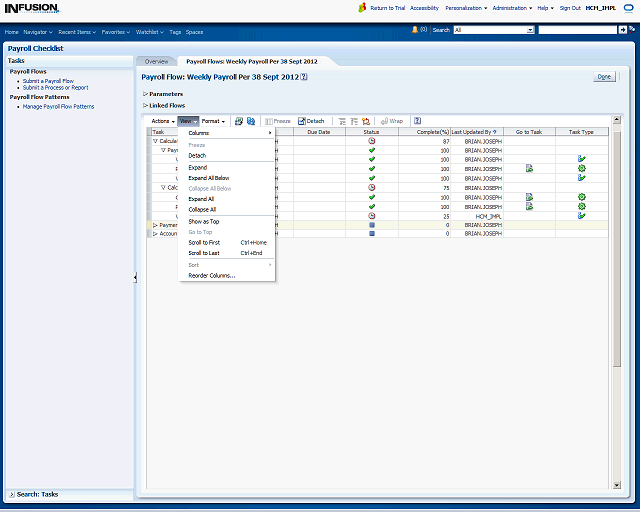
Task: Click the top checkmark task type icon
Action: [x=581, y=159]
